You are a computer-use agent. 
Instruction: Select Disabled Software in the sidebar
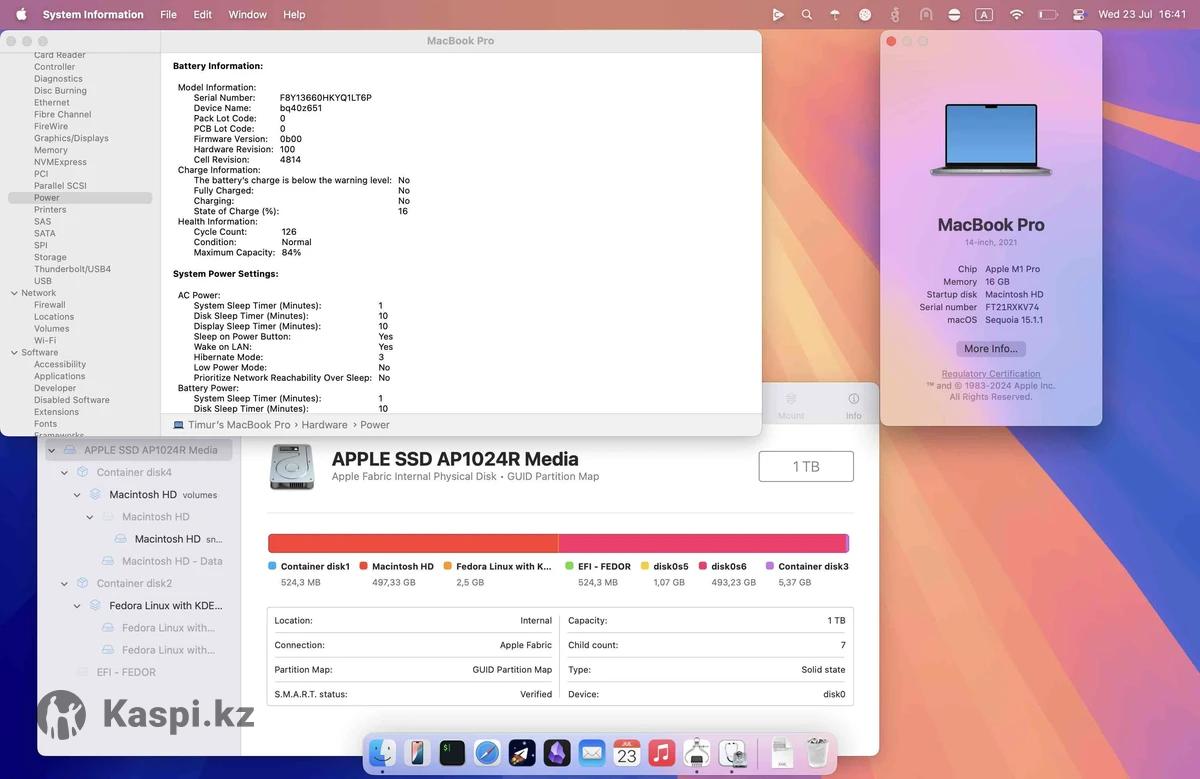(72, 400)
